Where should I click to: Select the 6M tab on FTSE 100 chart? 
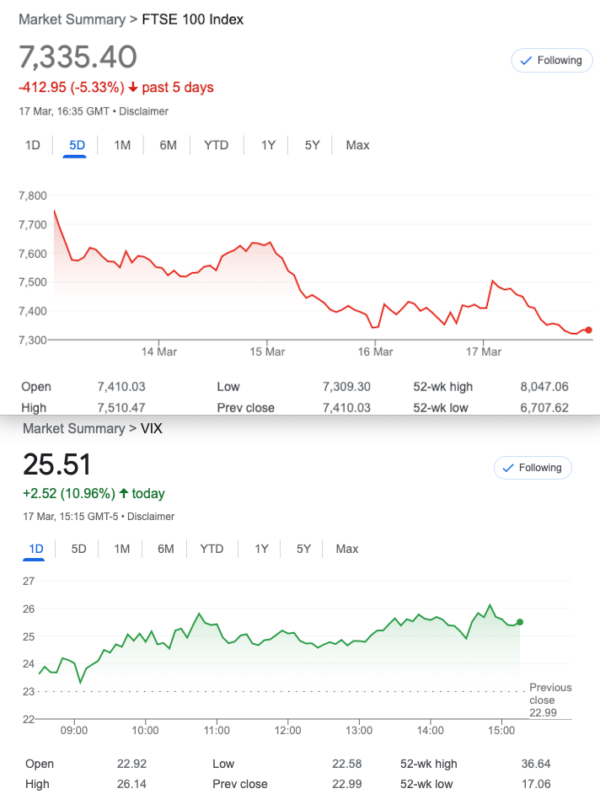pyautogui.click(x=168, y=145)
